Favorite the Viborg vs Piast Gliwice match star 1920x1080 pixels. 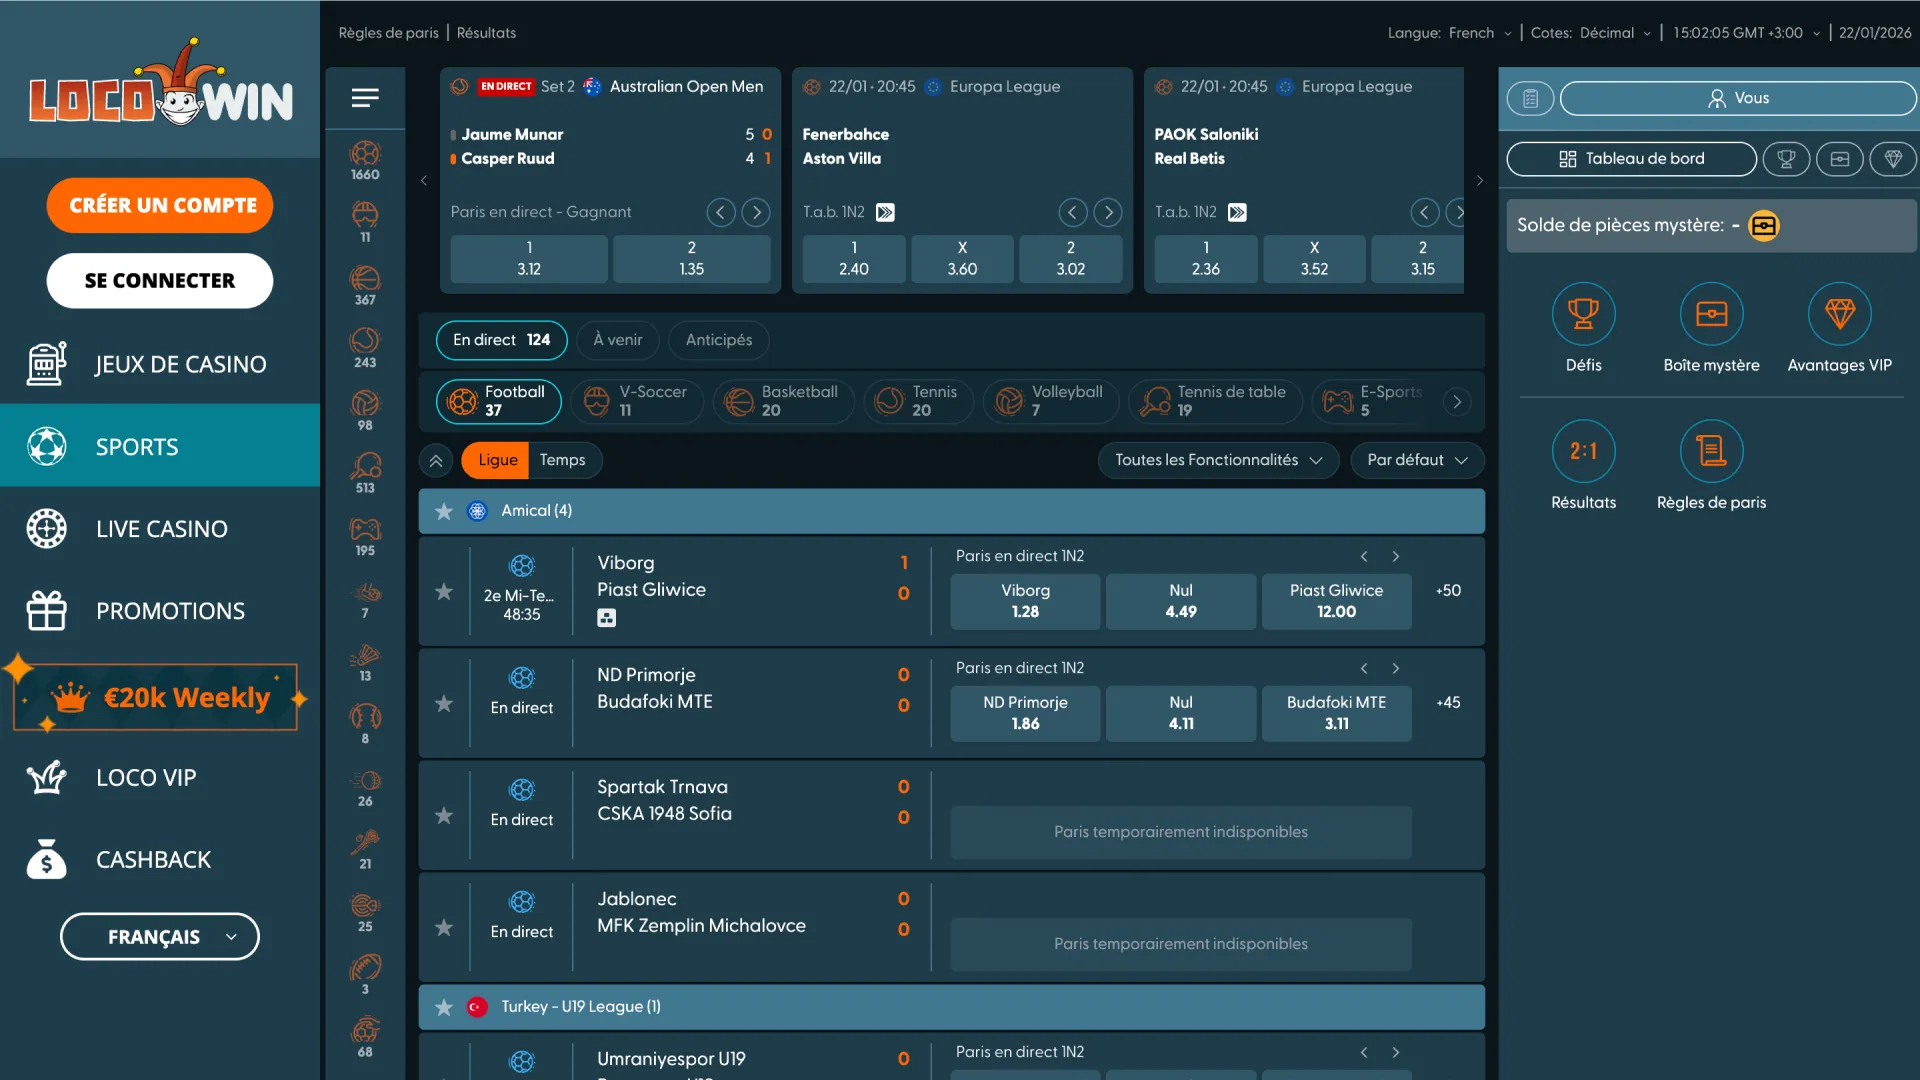(443, 592)
